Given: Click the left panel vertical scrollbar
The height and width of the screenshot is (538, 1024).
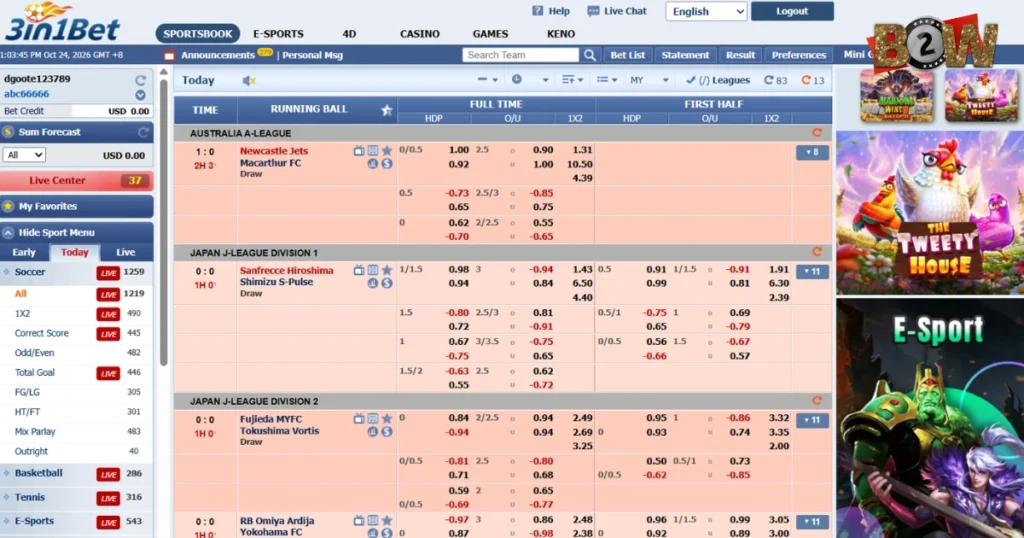Looking at the screenshot, I should tap(164, 222).
